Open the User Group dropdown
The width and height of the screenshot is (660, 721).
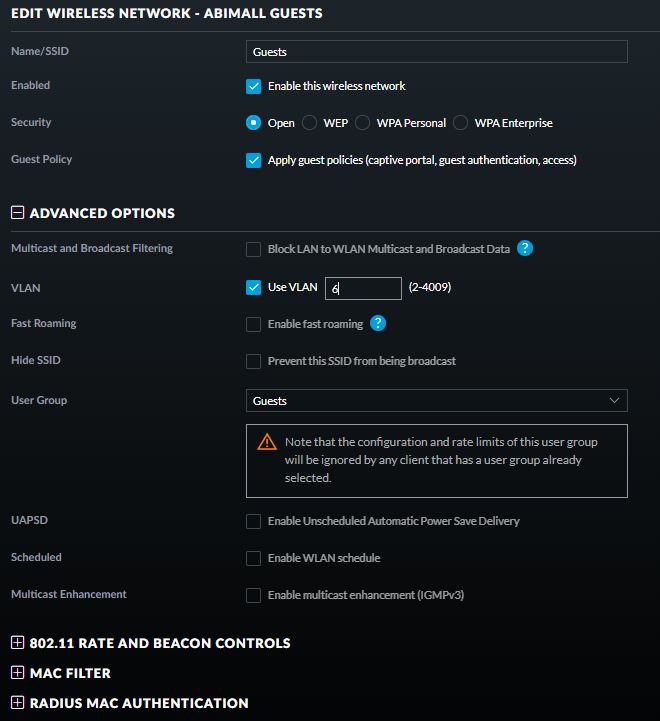tap(436, 401)
